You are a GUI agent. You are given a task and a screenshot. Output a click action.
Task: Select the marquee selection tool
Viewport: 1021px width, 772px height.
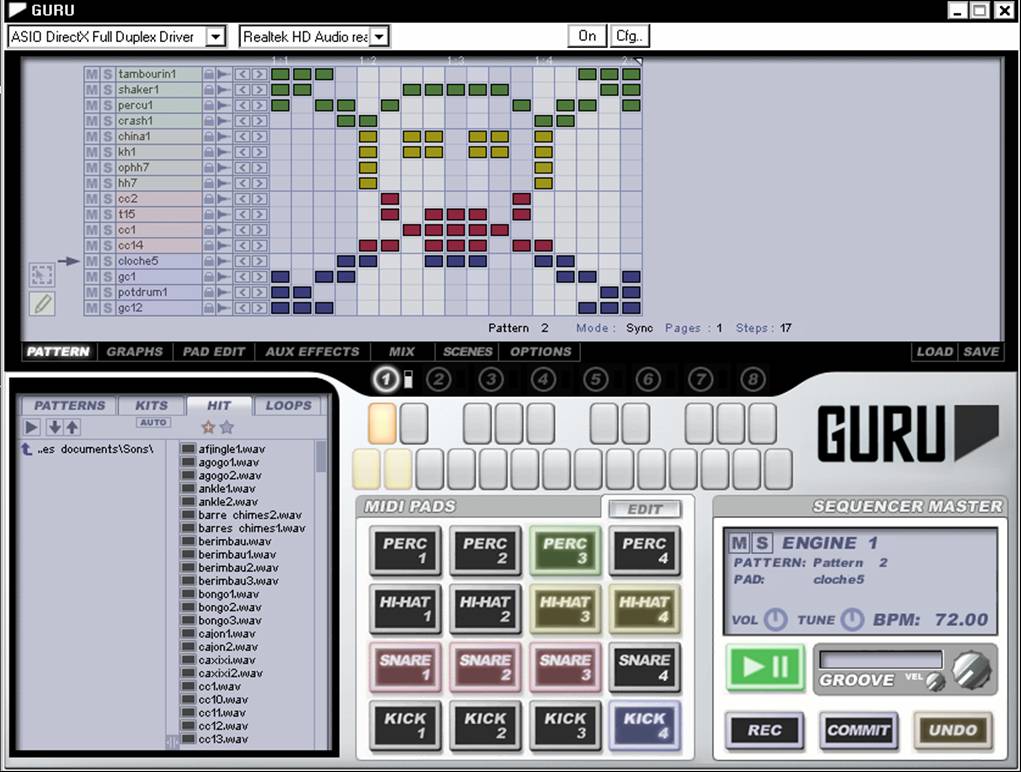click(42, 275)
